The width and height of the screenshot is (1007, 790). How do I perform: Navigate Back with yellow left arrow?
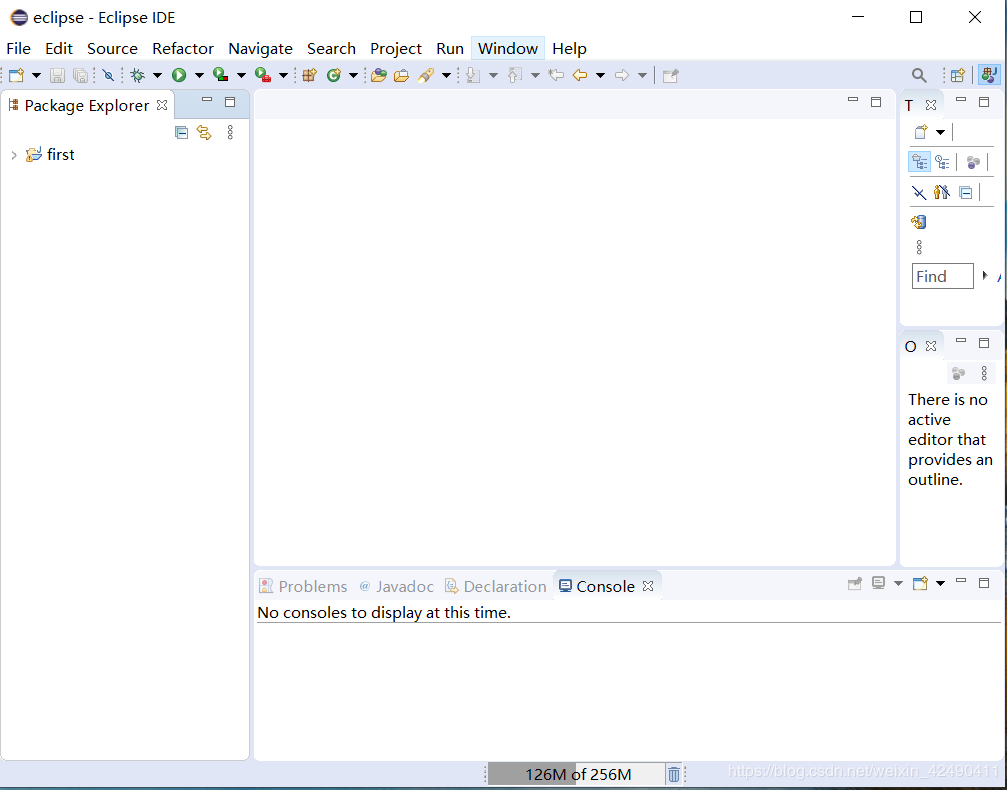tap(580, 75)
